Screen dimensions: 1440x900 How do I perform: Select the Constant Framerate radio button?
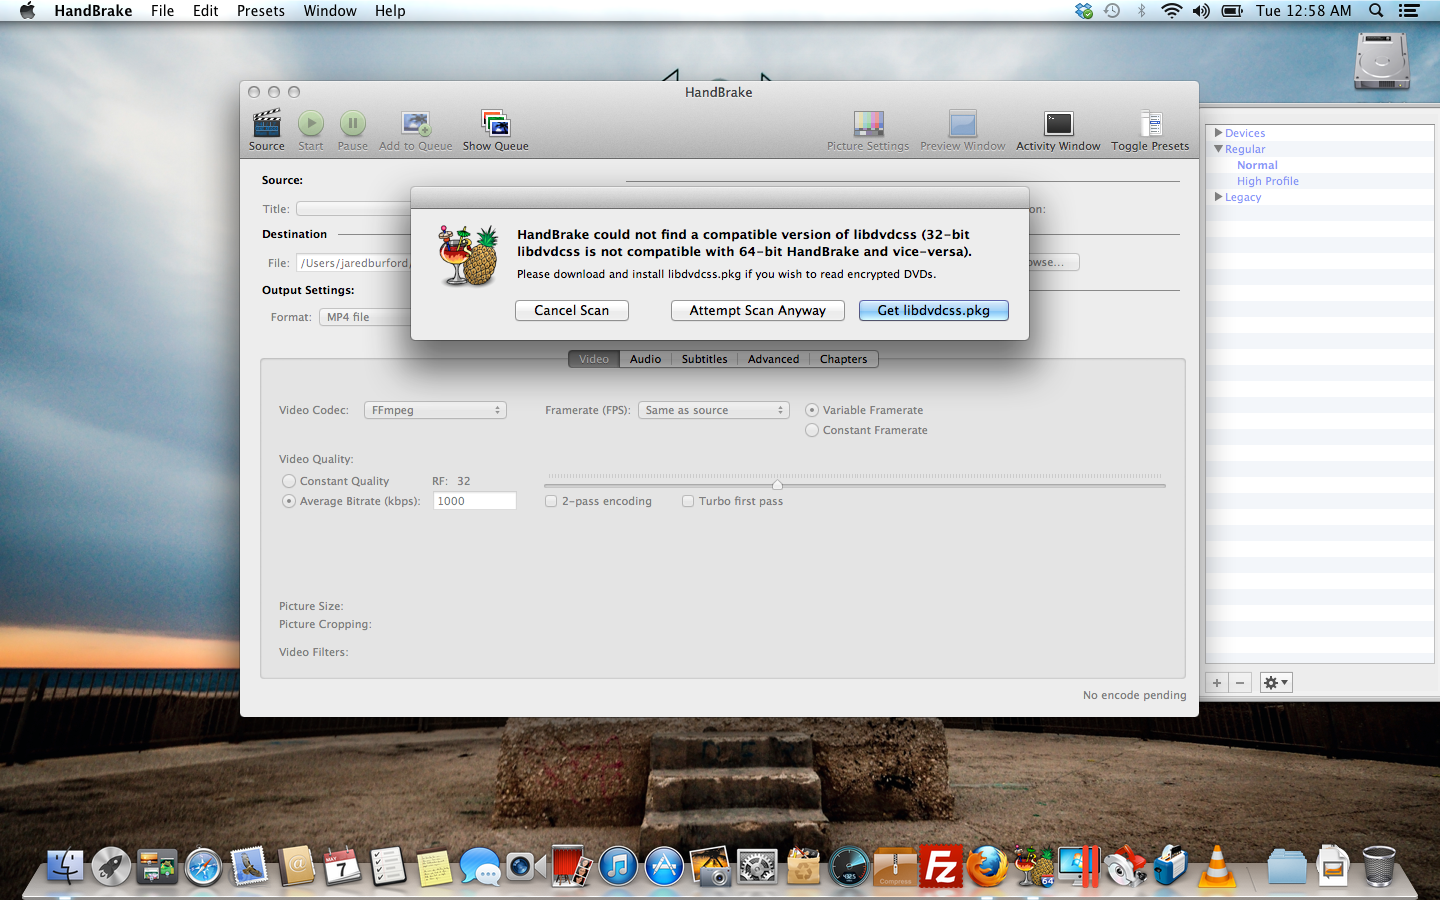click(812, 430)
